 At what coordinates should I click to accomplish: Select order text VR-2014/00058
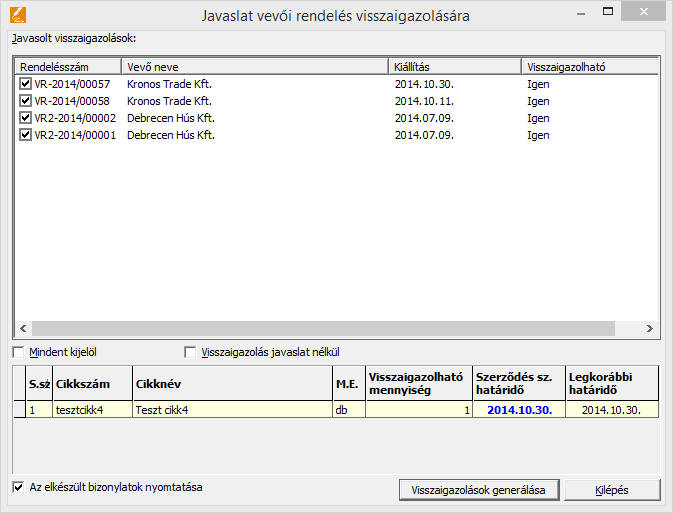pos(72,101)
